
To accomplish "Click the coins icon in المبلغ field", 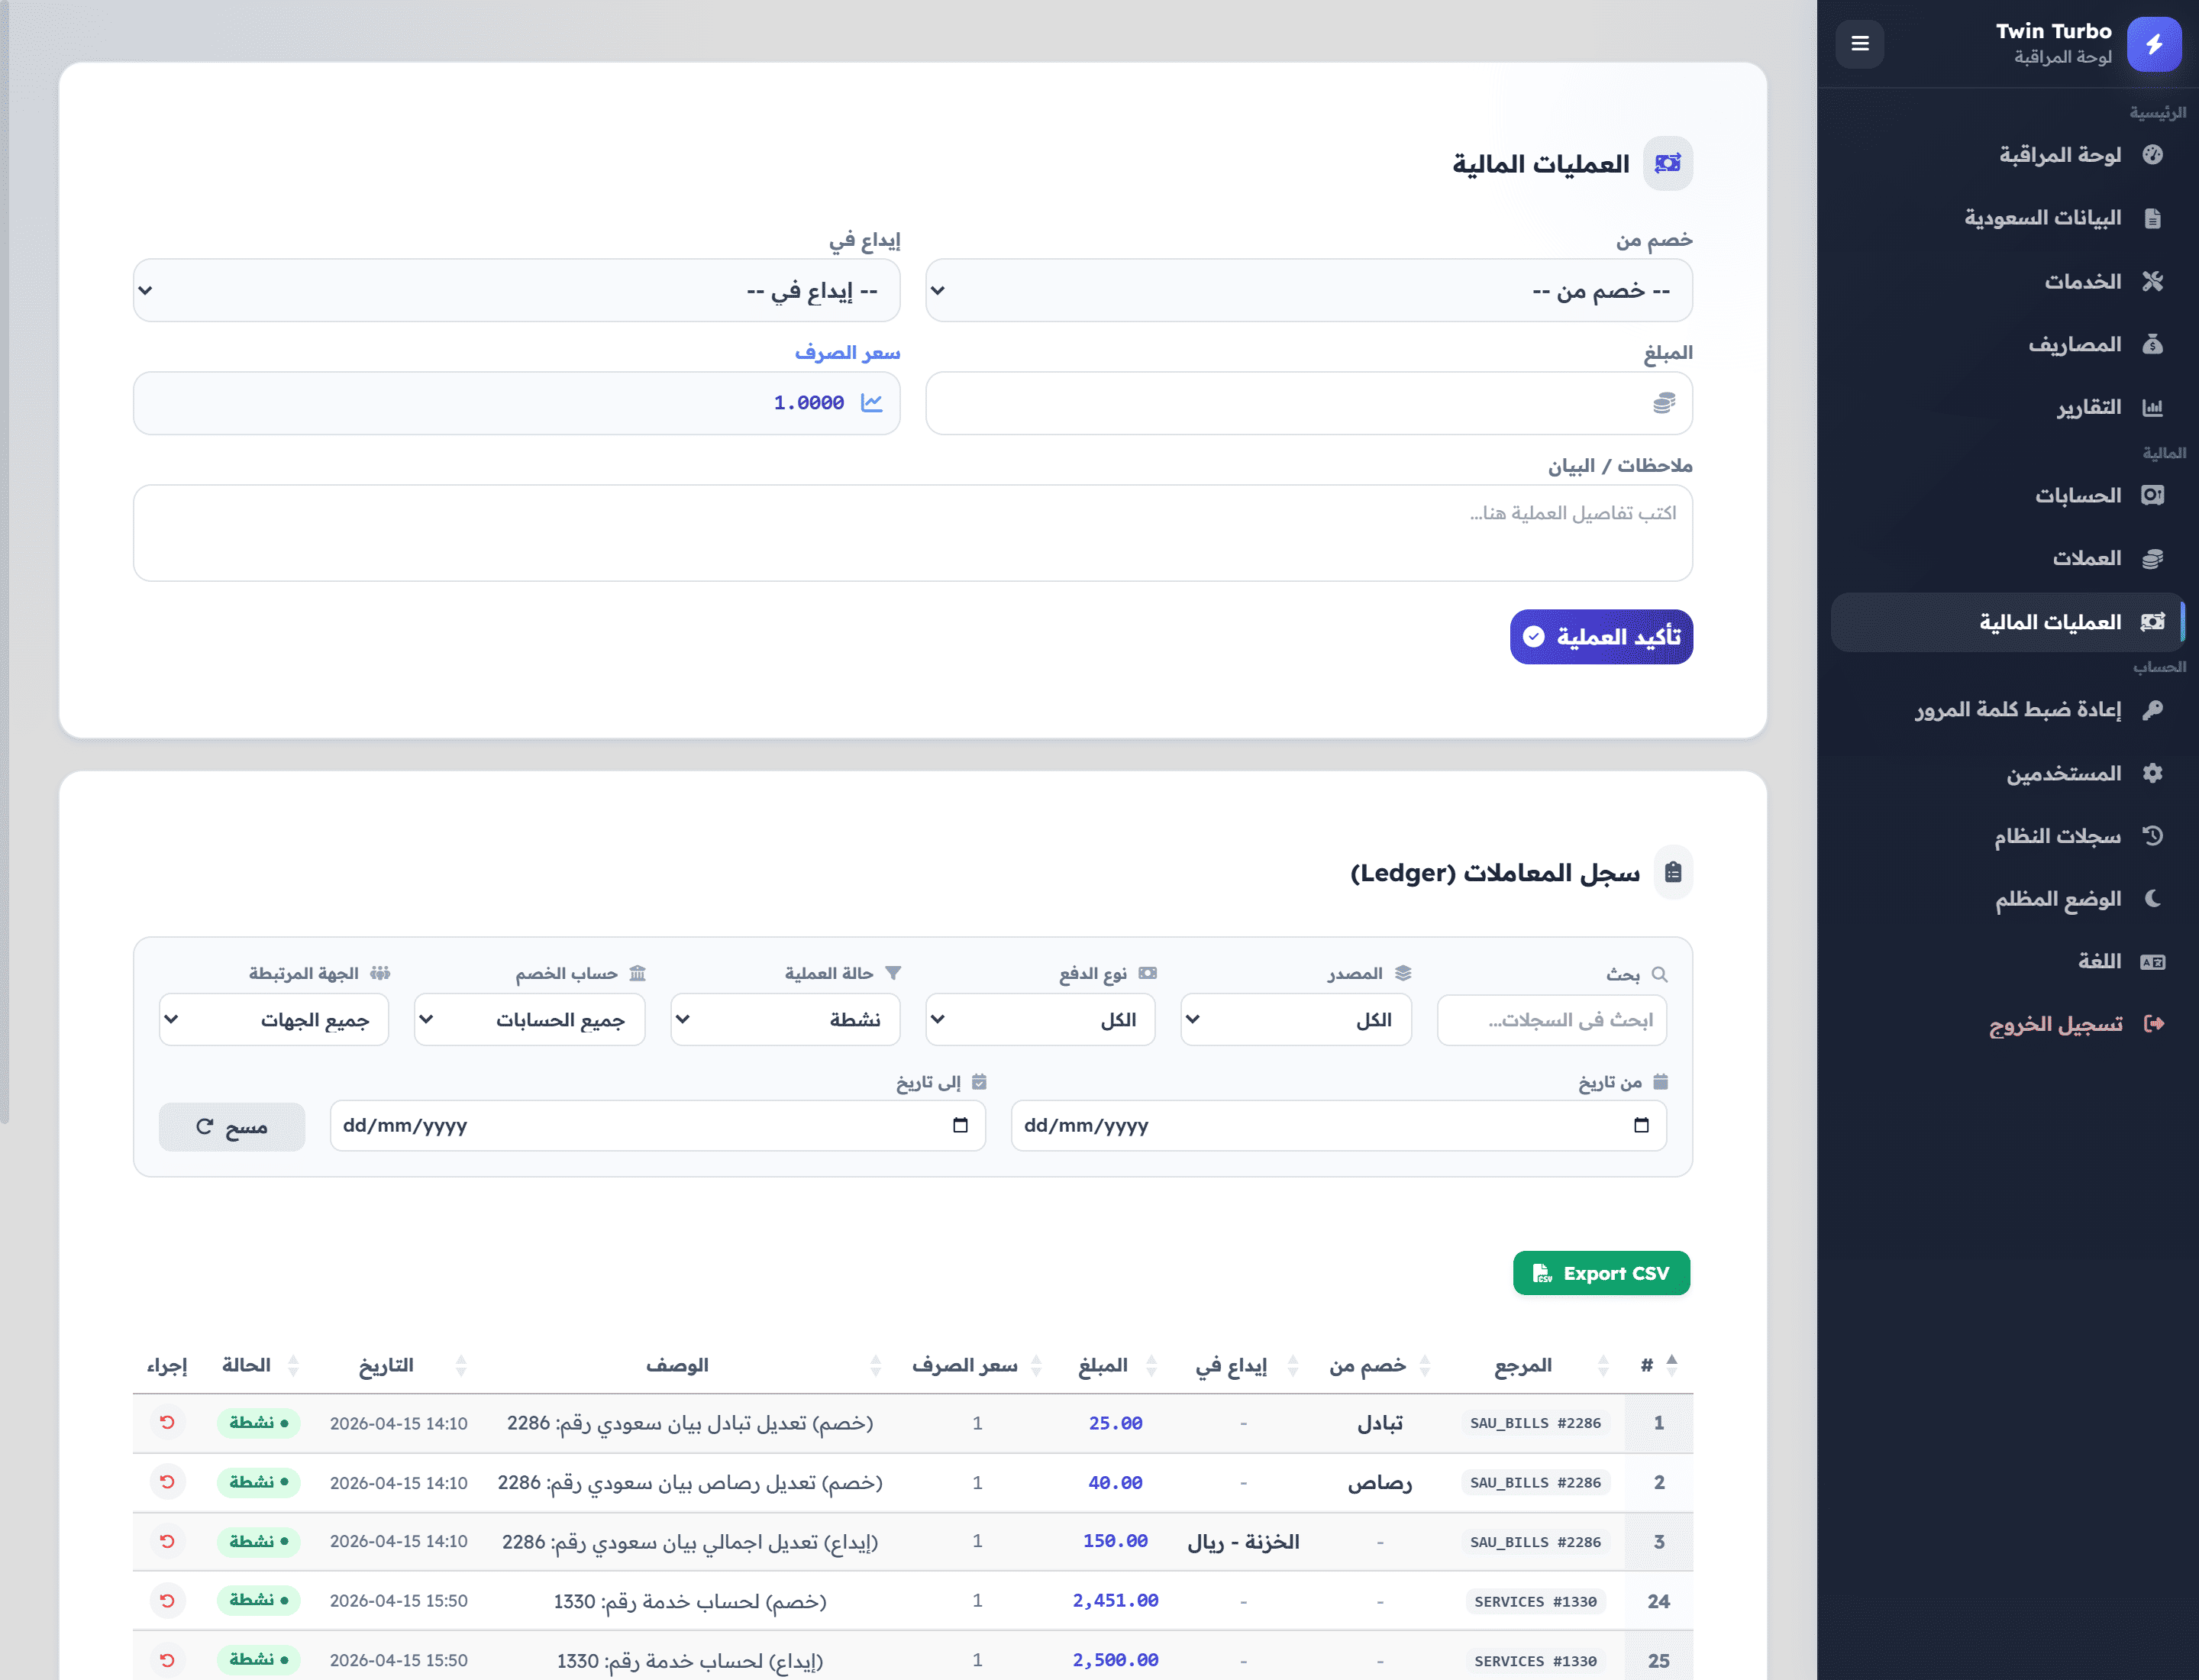I will click(1664, 403).
